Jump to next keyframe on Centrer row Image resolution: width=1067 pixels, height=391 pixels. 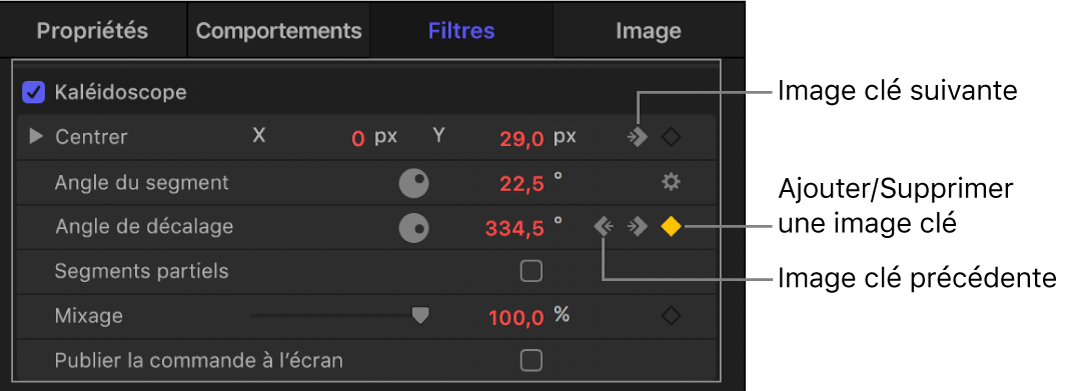tap(637, 137)
